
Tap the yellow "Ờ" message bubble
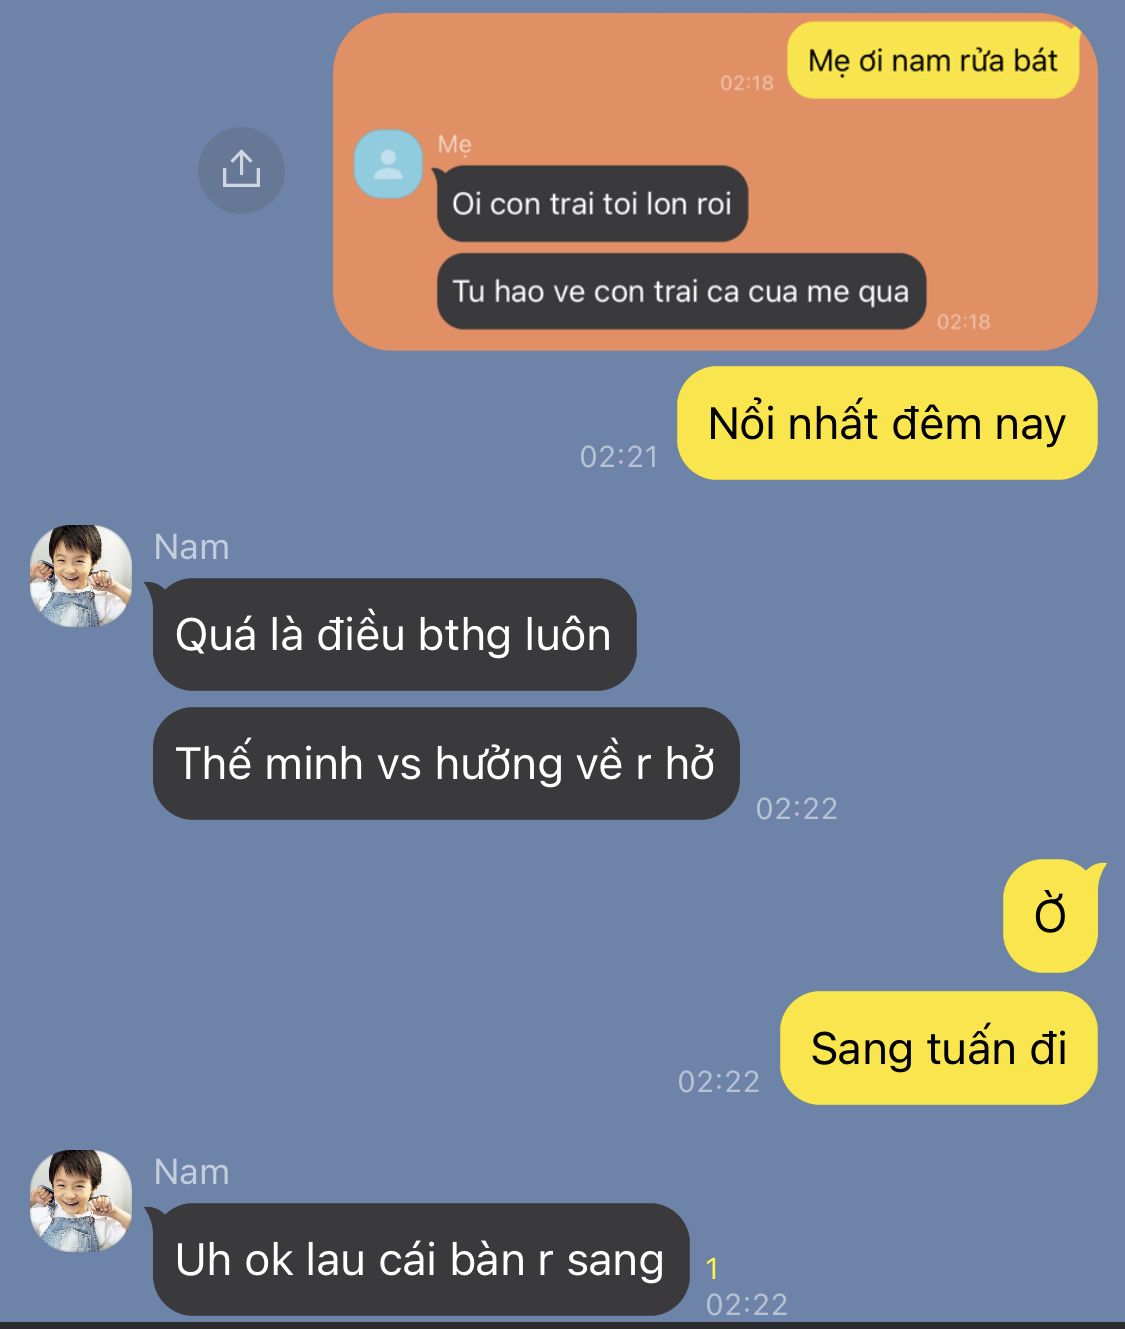1051,915
